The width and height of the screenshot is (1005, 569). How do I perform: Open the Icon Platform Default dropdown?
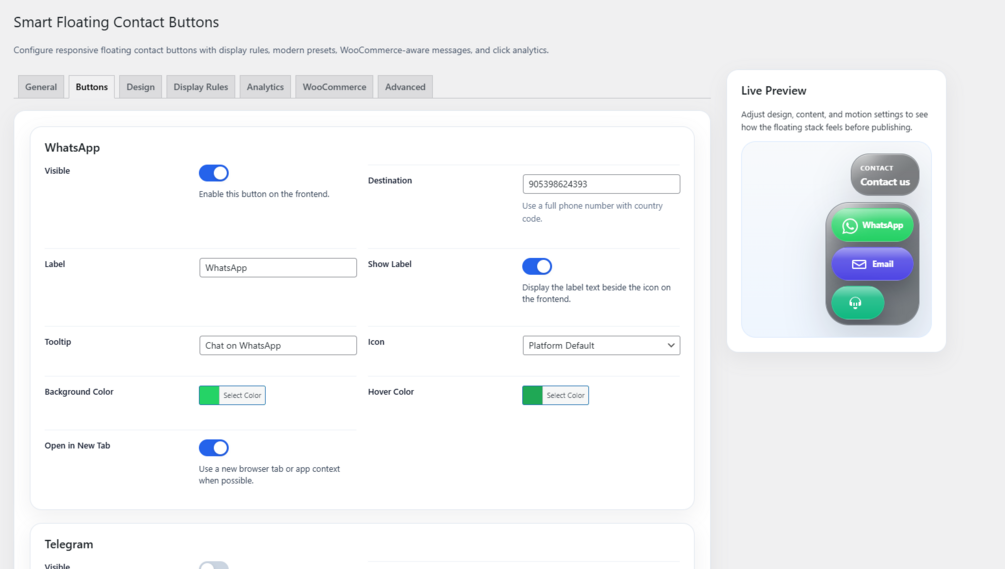click(601, 345)
